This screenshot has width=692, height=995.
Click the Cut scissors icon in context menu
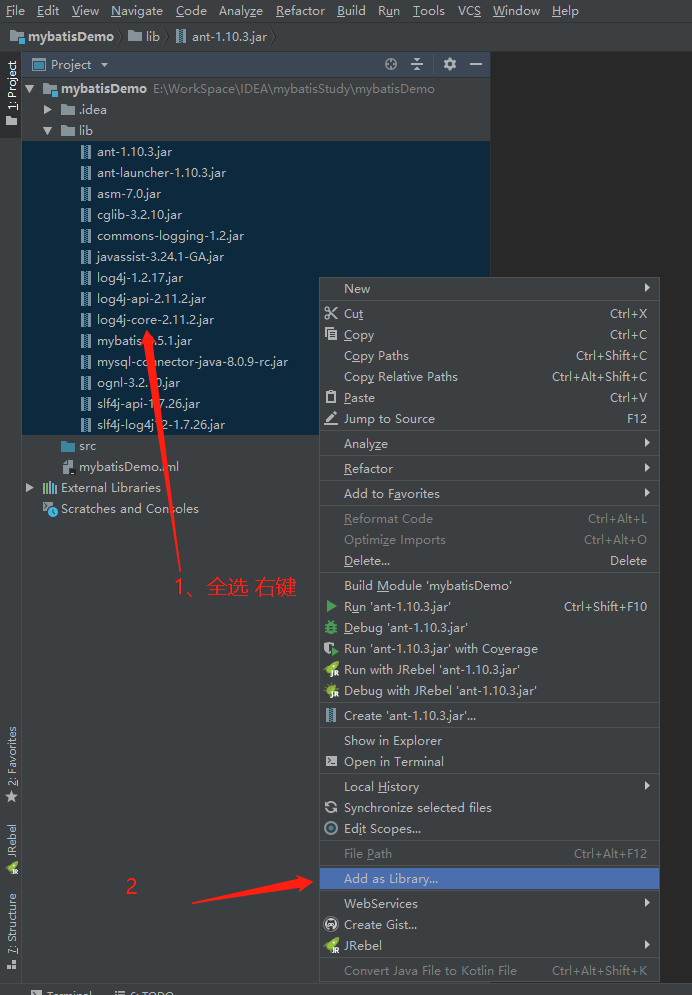point(331,313)
